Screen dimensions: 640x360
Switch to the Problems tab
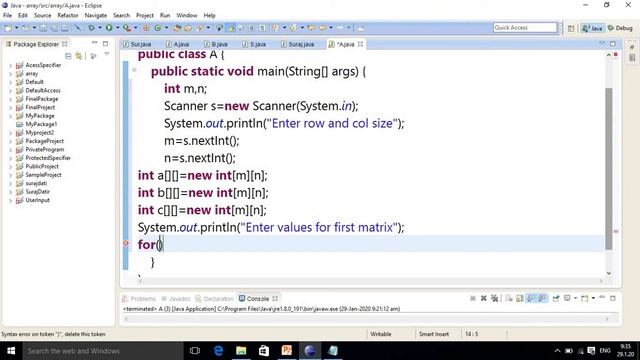coord(139,299)
